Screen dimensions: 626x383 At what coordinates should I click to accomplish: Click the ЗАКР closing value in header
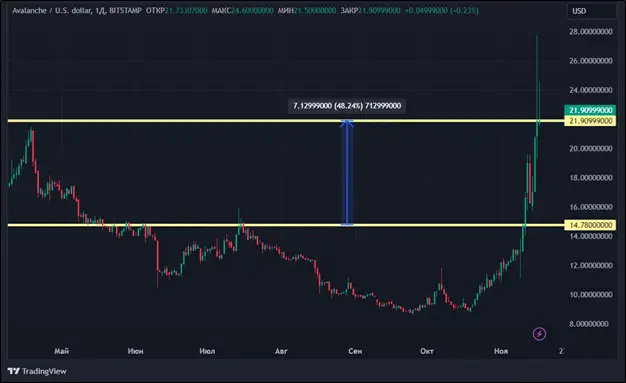coord(379,10)
